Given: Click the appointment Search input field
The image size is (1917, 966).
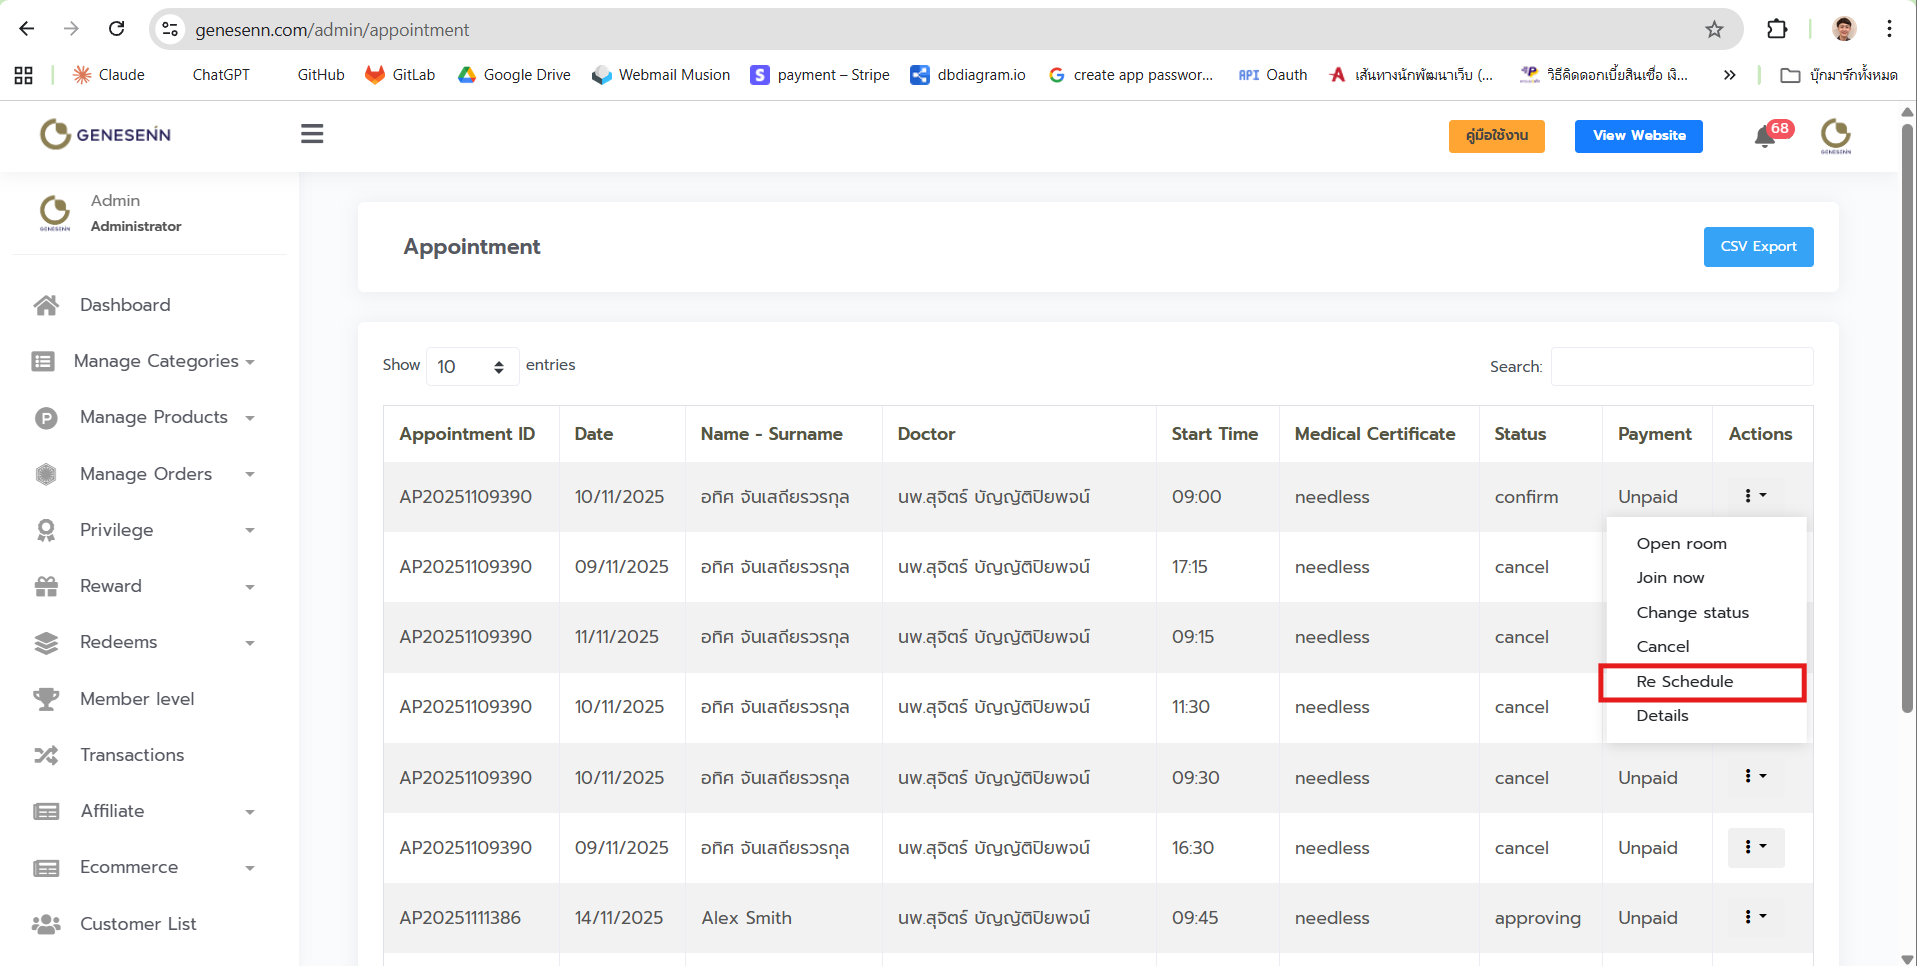Looking at the screenshot, I should (x=1681, y=367).
